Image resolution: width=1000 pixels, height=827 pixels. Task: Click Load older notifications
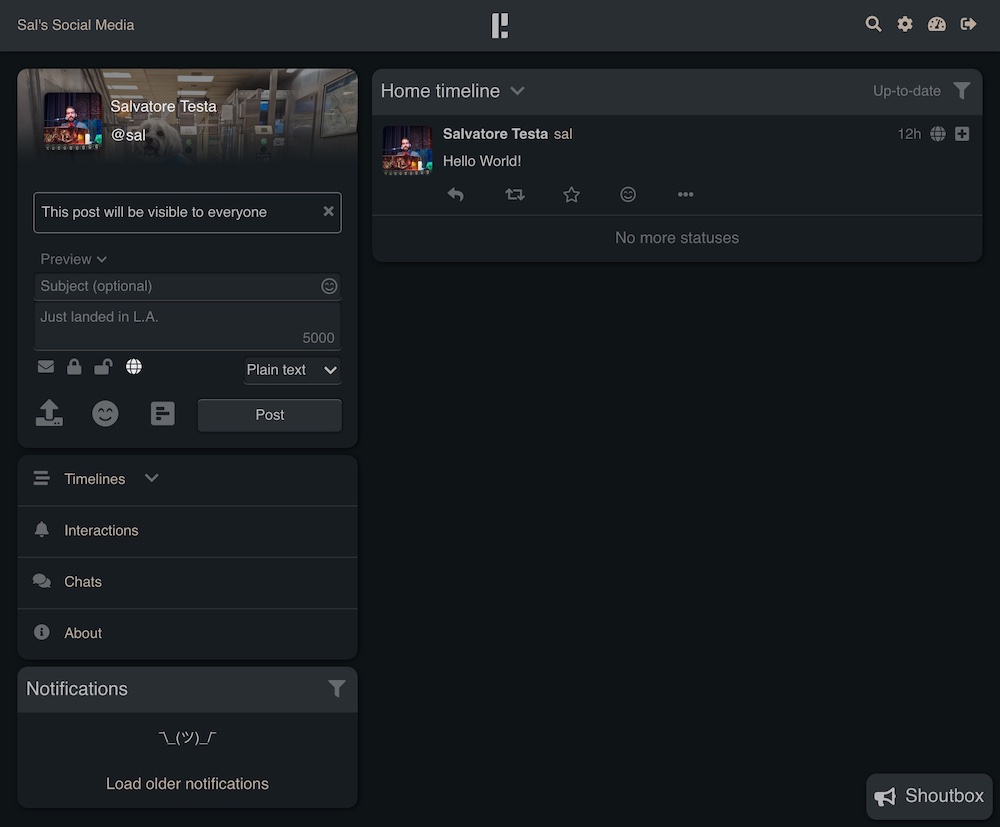click(187, 784)
